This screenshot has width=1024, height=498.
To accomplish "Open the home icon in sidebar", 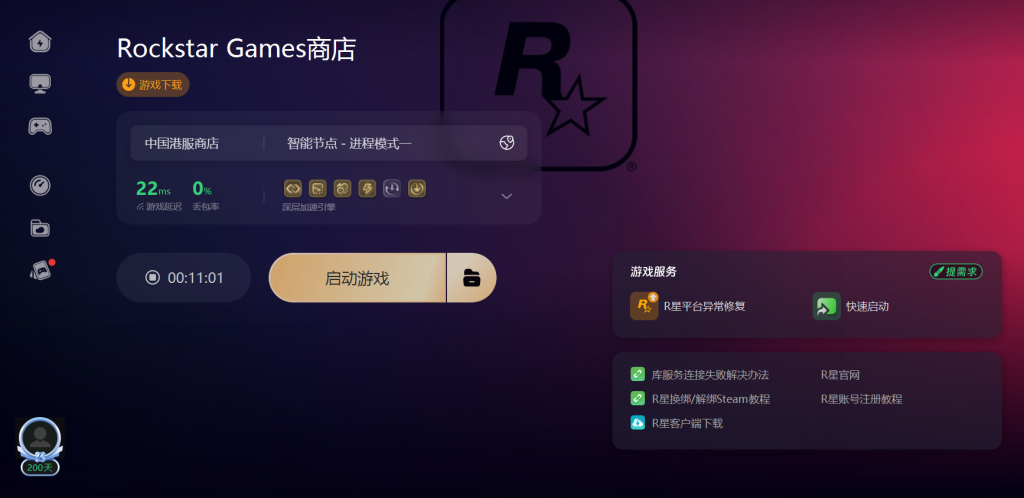I will 40,42.
